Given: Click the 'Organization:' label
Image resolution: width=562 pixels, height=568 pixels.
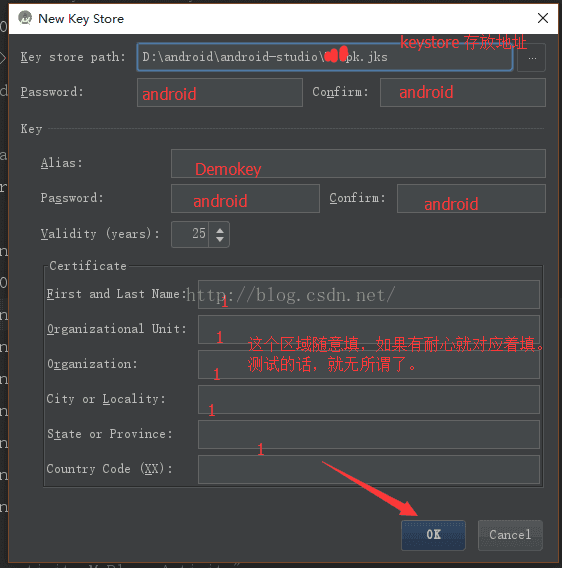Looking at the screenshot, I should [92, 364].
